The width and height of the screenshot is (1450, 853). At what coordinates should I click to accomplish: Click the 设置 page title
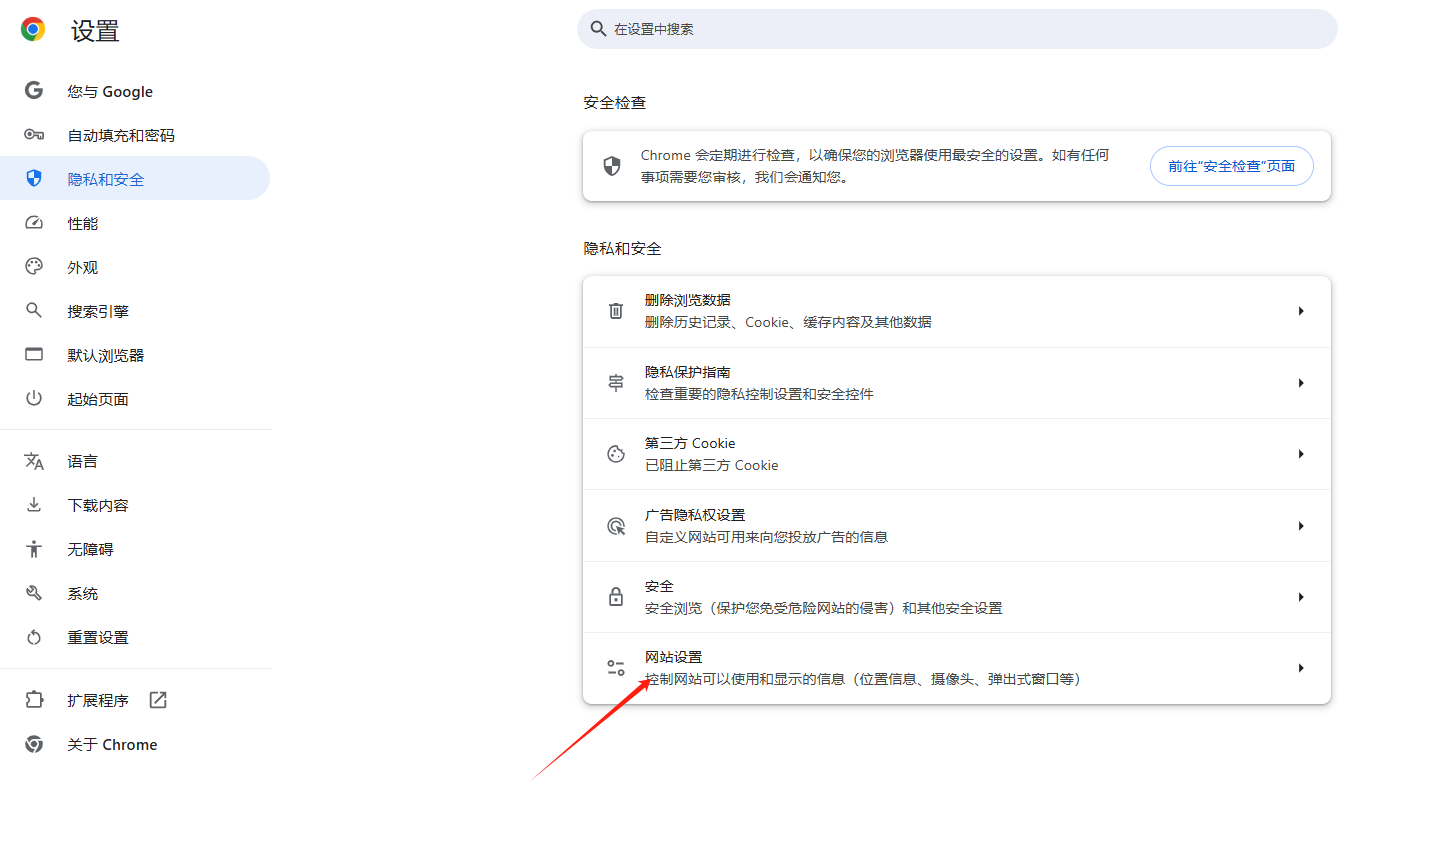(x=95, y=31)
